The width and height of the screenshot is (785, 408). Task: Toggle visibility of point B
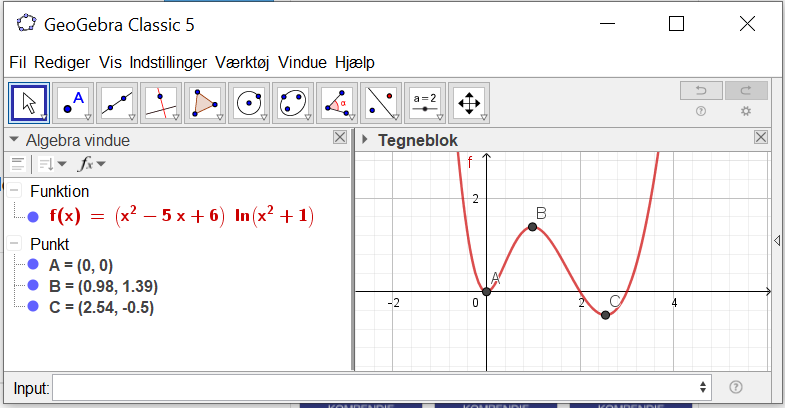pos(33,285)
